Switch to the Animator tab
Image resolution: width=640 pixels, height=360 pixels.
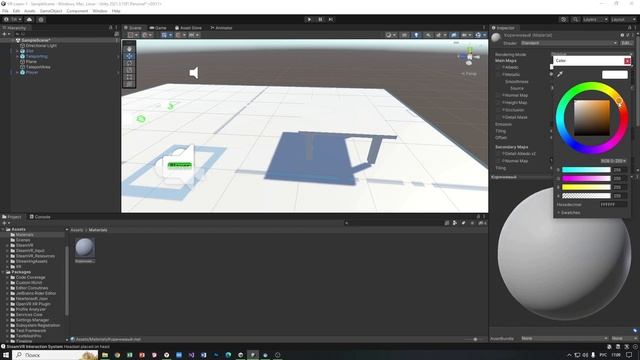tap(221, 28)
